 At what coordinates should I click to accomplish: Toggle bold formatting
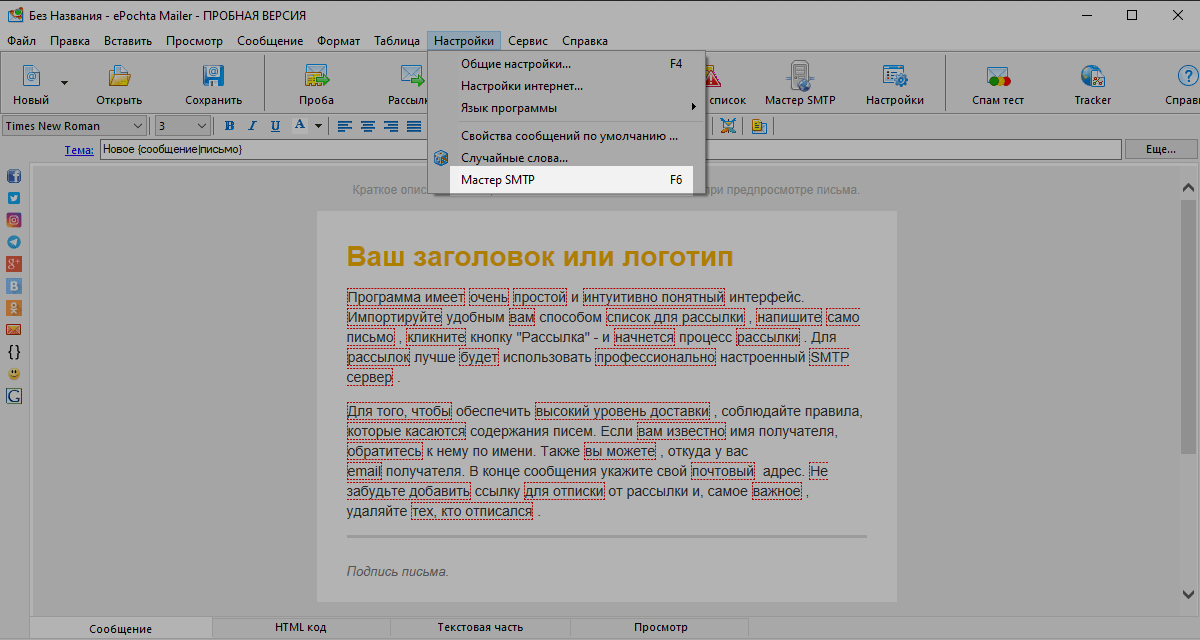pyautogui.click(x=229, y=126)
